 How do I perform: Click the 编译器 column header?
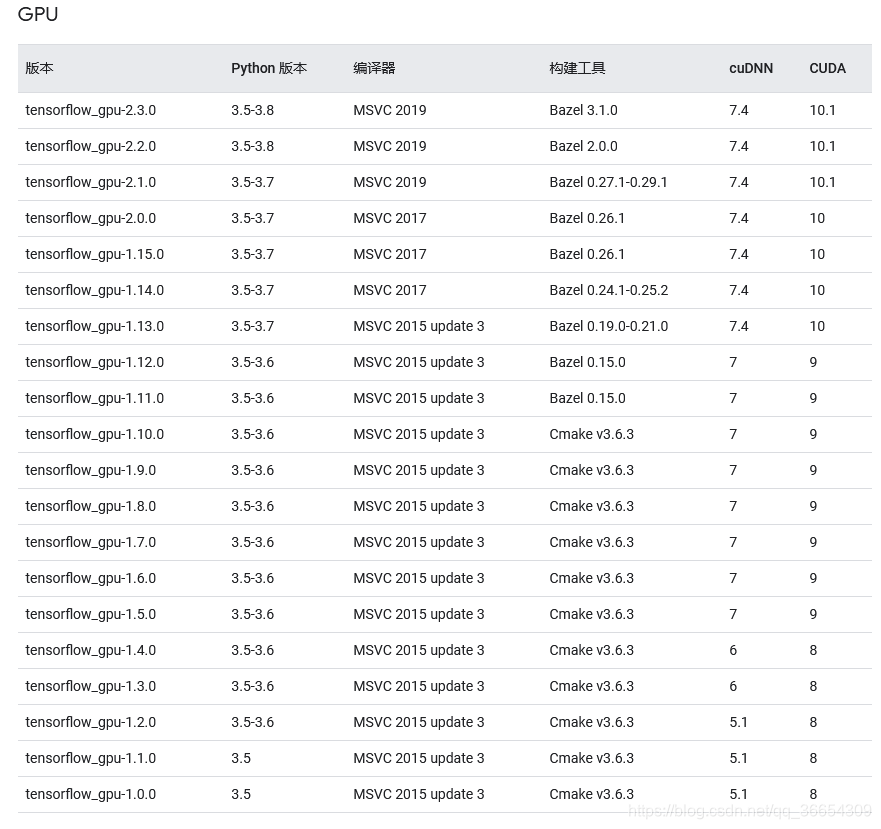(374, 69)
